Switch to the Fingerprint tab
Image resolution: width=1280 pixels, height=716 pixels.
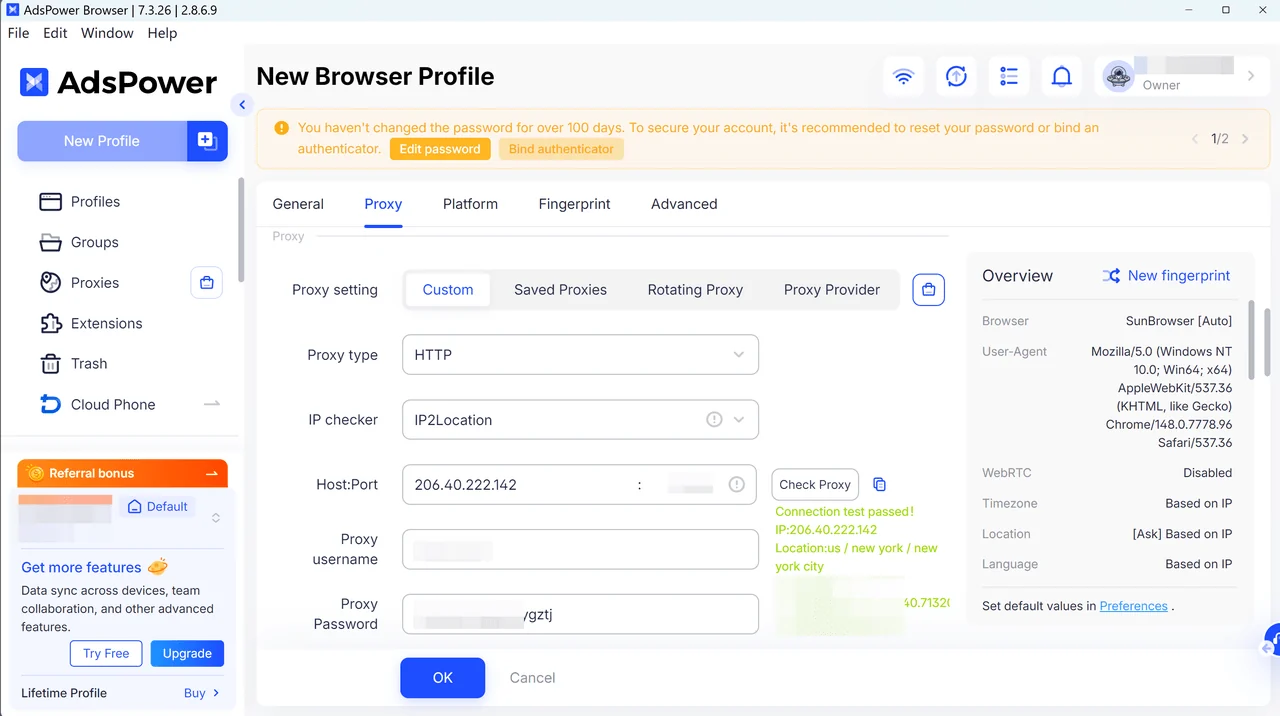pyautogui.click(x=574, y=204)
